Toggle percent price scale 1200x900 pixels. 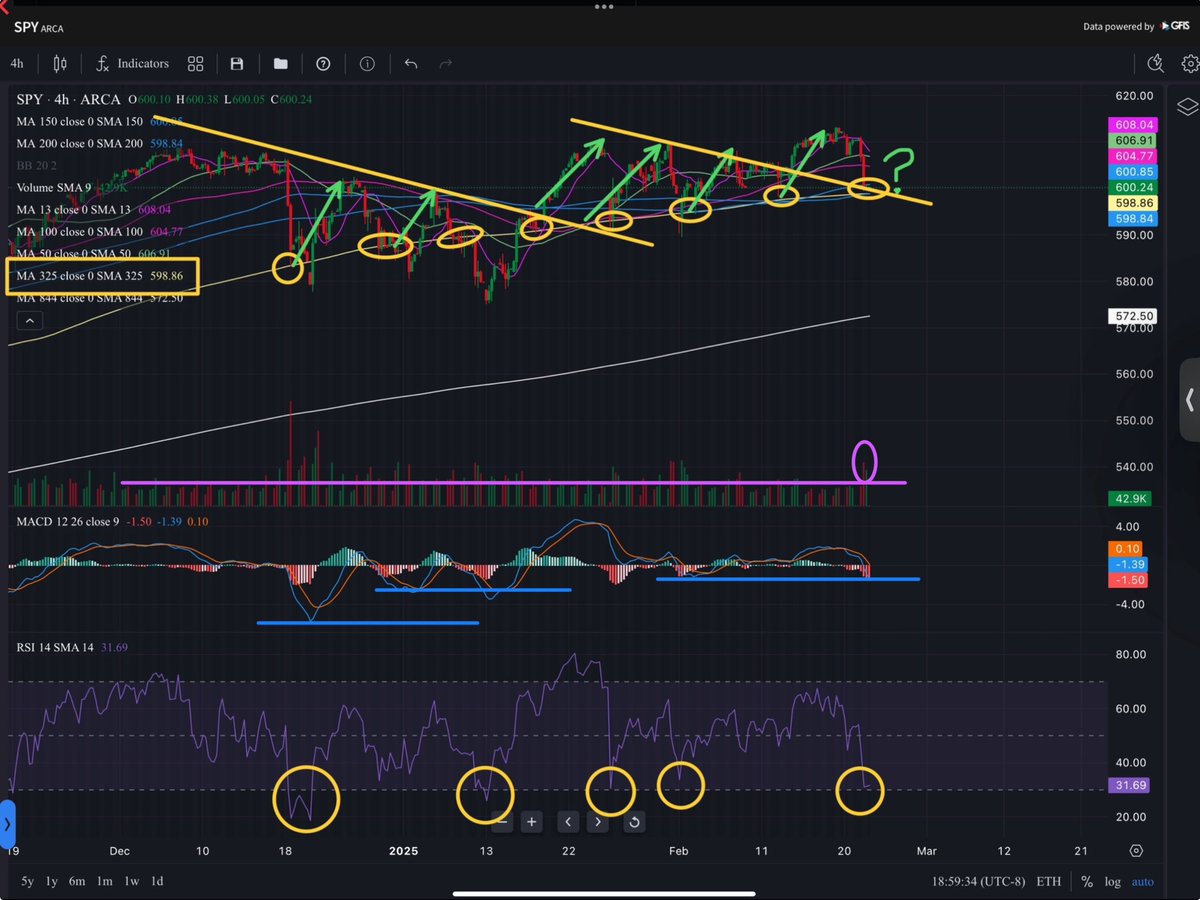pos(1086,881)
